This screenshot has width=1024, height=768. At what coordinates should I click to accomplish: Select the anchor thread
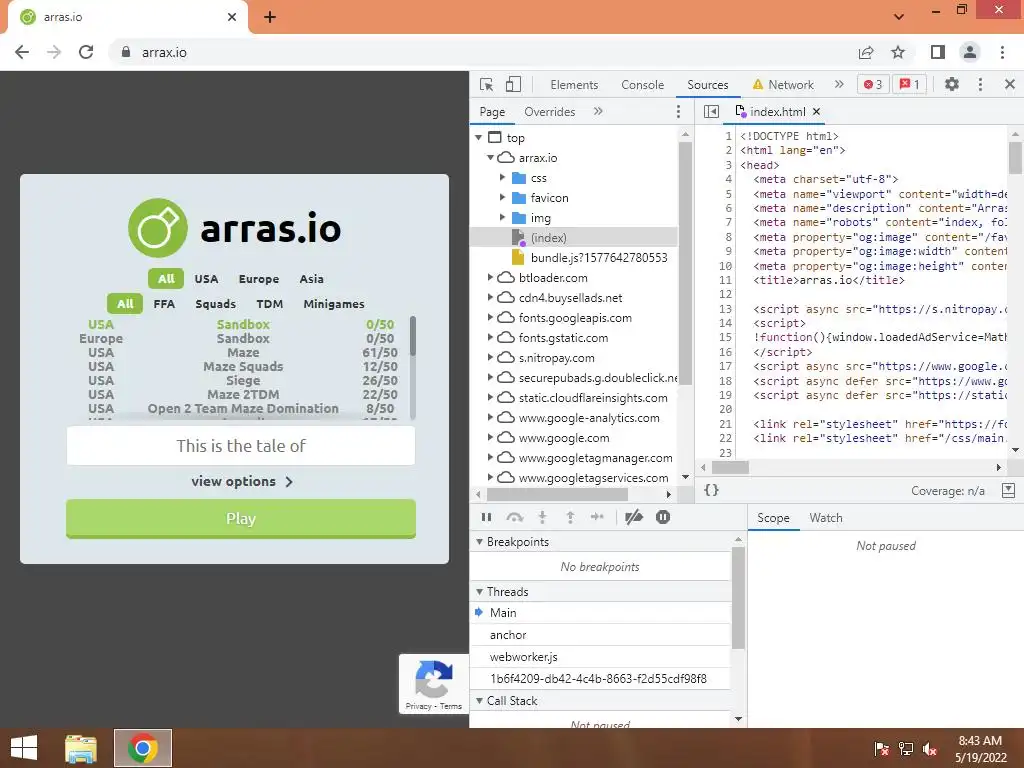(600, 635)
